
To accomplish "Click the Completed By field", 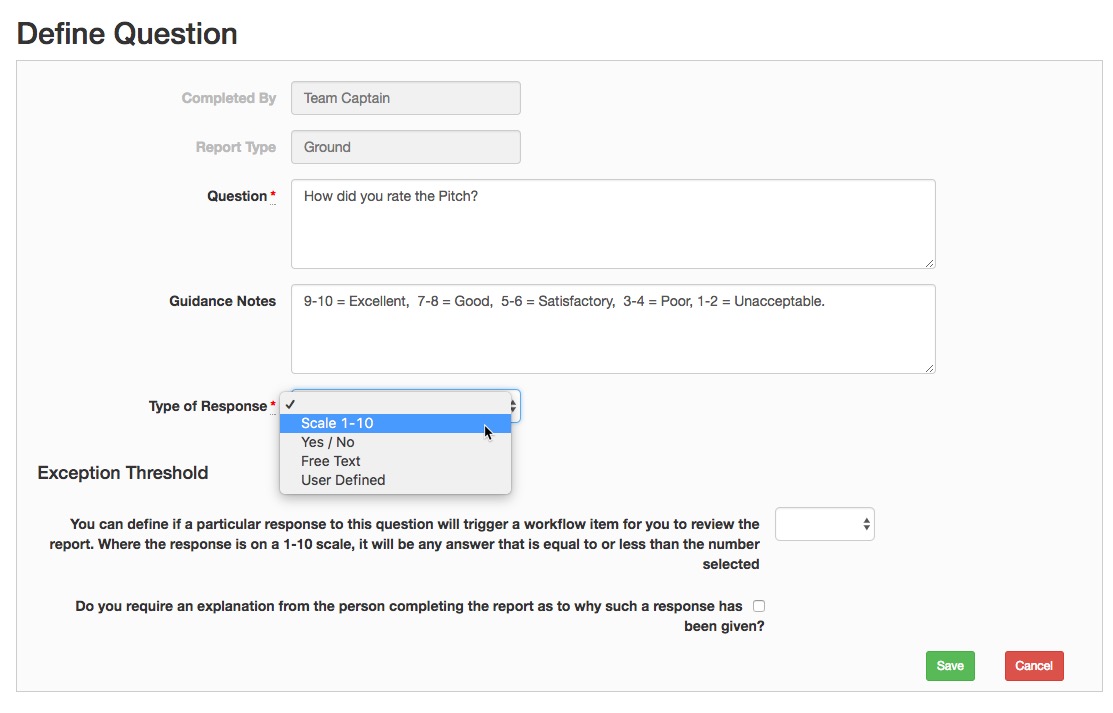I will coord(406,98).
